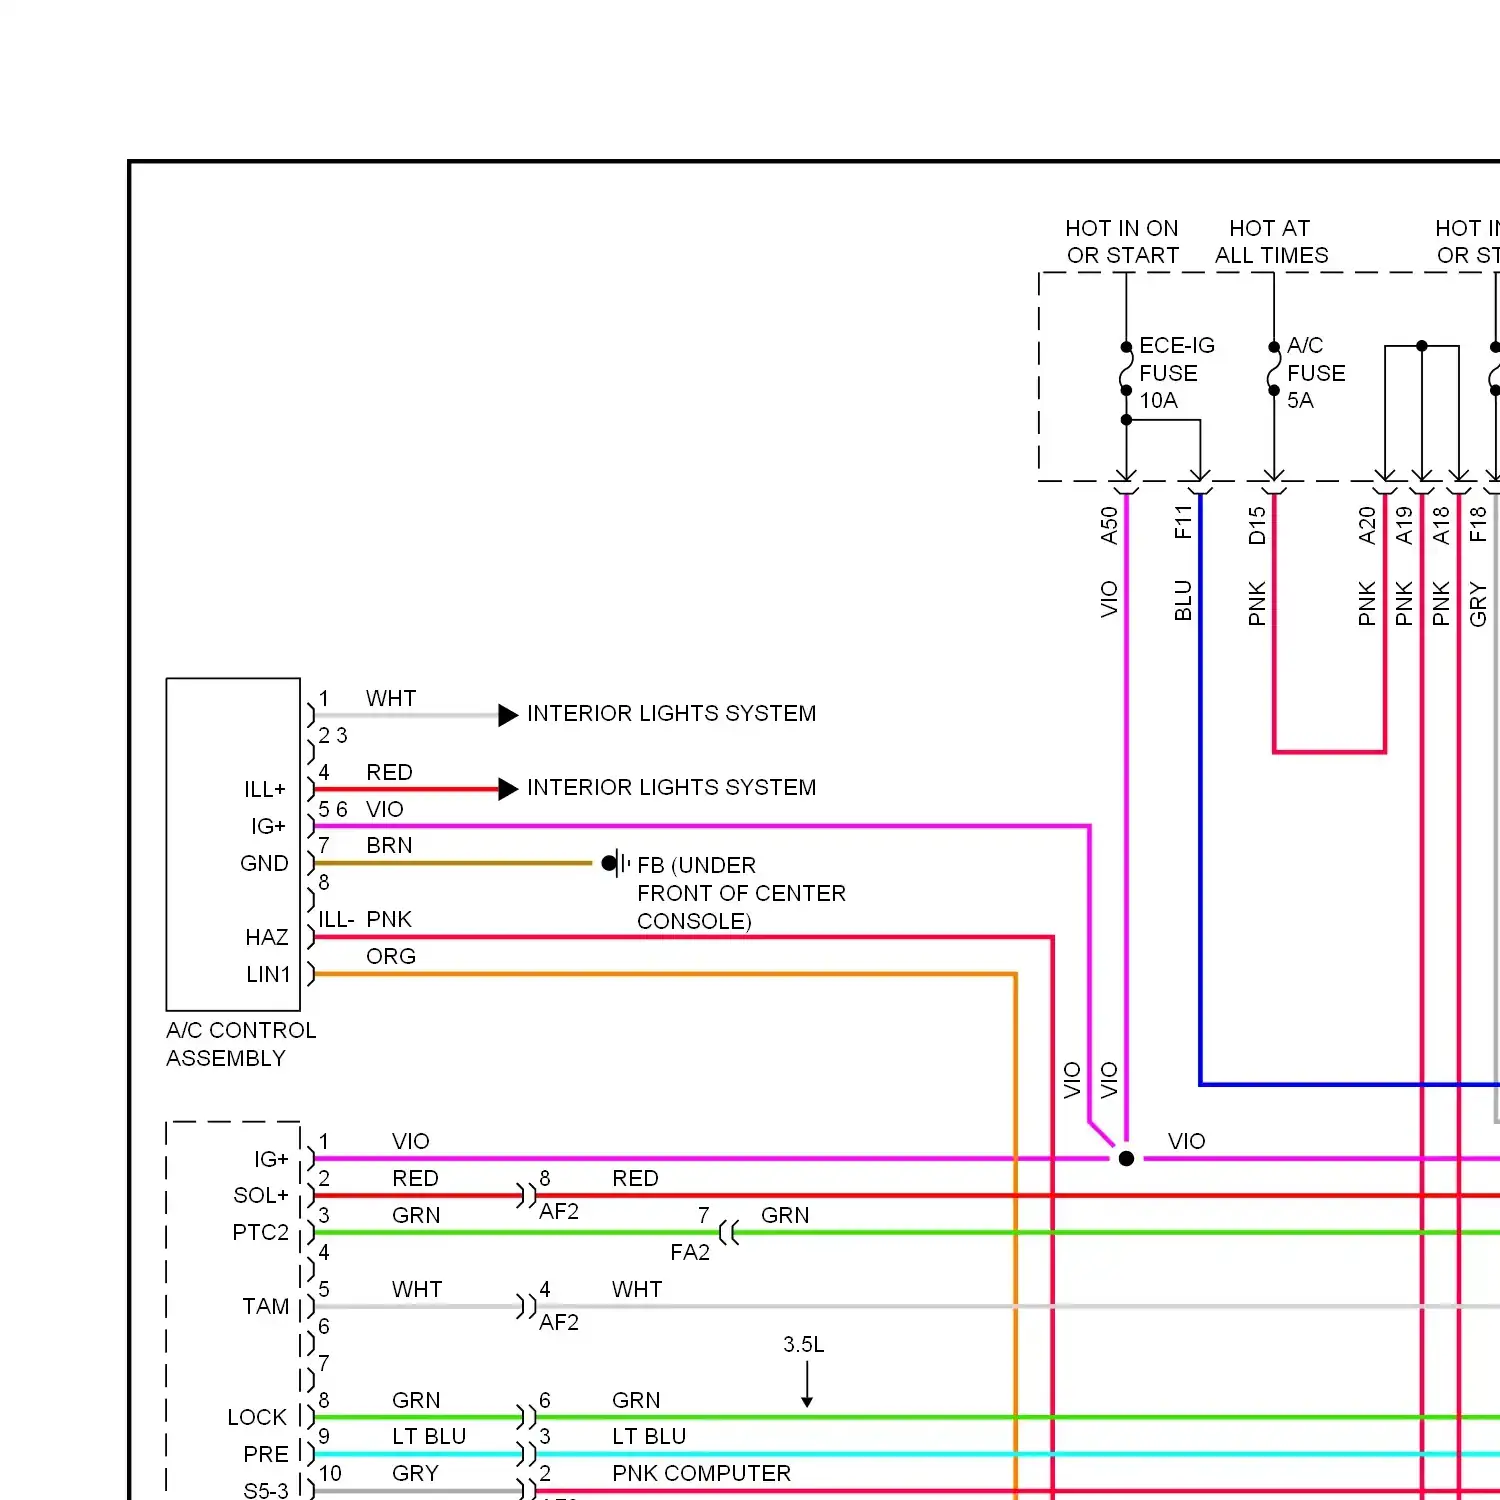Click the "FA2" connector label
Image resolution: width=1500 pixels, height=1500 pixels.
click(690, 1253)
